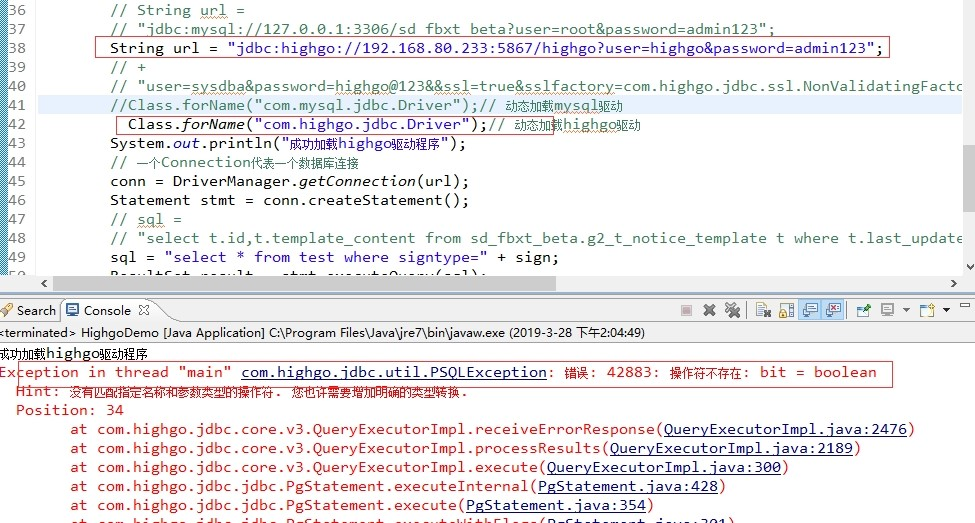The height and width of the screenshot is (523, 975).
Task: Click the System.out.println statement line
Action: (288, 144)
